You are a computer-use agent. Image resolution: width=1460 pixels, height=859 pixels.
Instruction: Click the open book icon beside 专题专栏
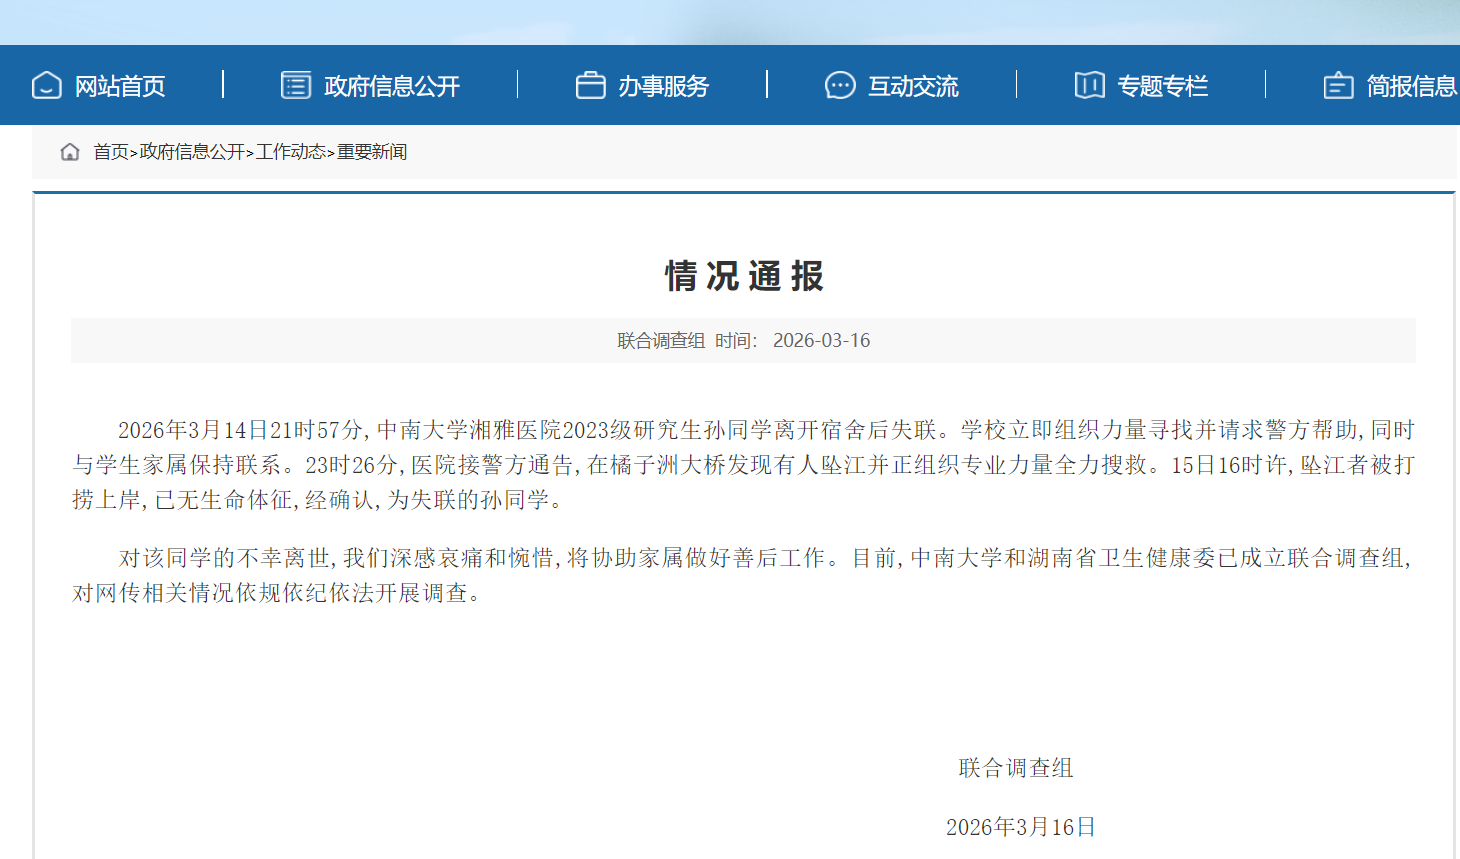point(1089,86)
